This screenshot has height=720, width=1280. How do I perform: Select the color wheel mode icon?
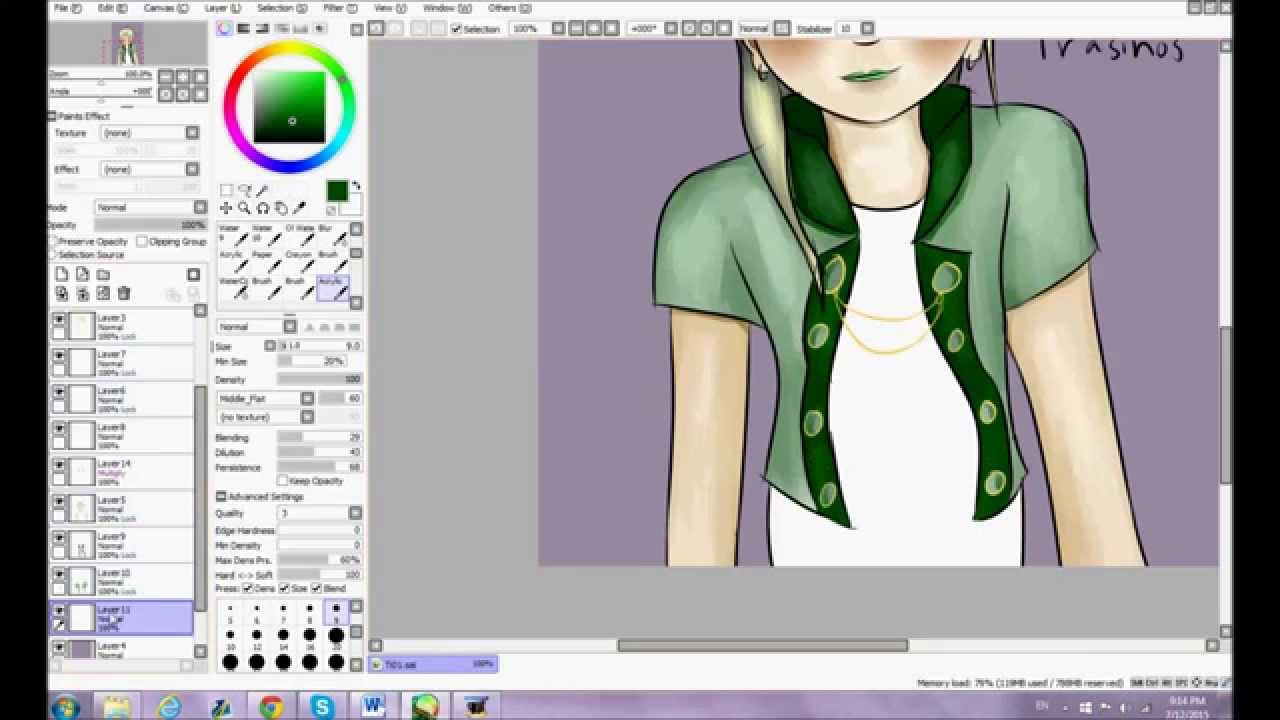[x=225, y=29]
